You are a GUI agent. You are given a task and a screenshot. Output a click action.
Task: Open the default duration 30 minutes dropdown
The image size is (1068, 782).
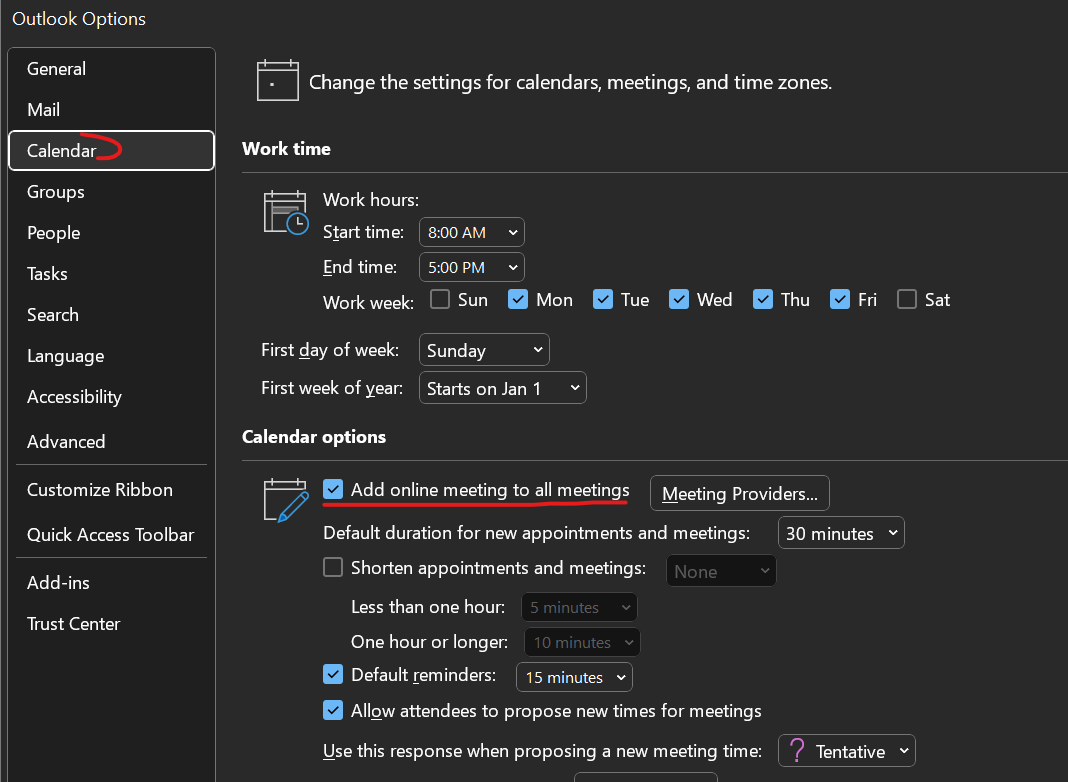[x=841, y=533]
